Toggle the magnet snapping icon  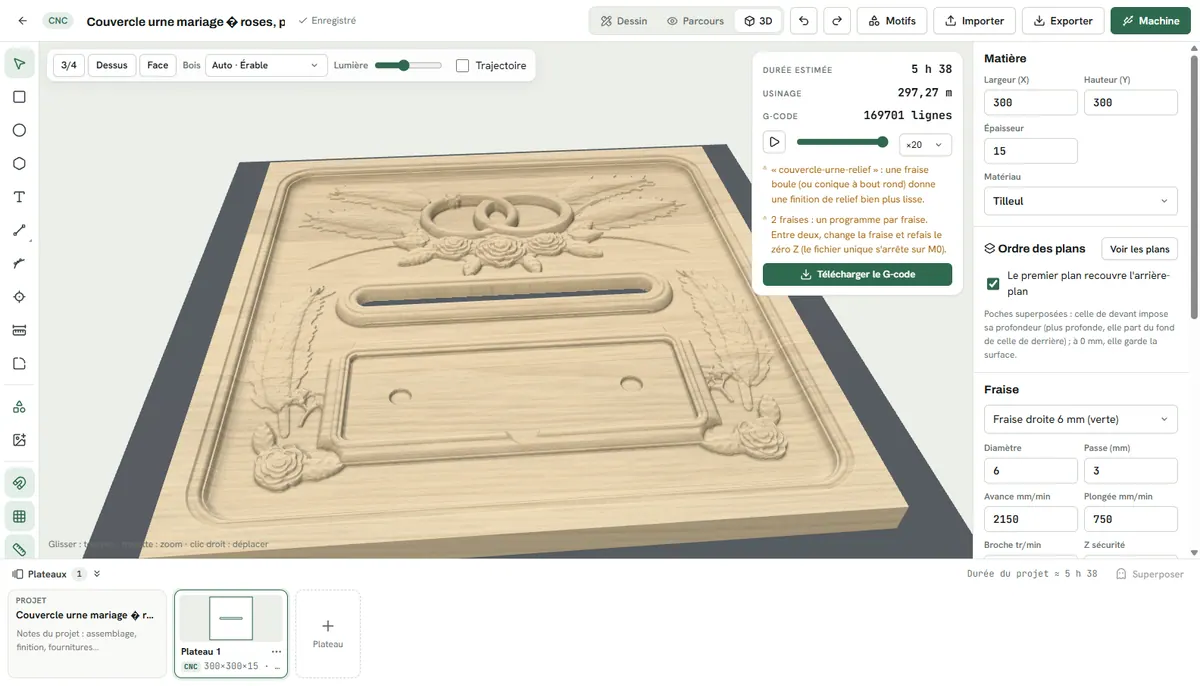(19, 483)
